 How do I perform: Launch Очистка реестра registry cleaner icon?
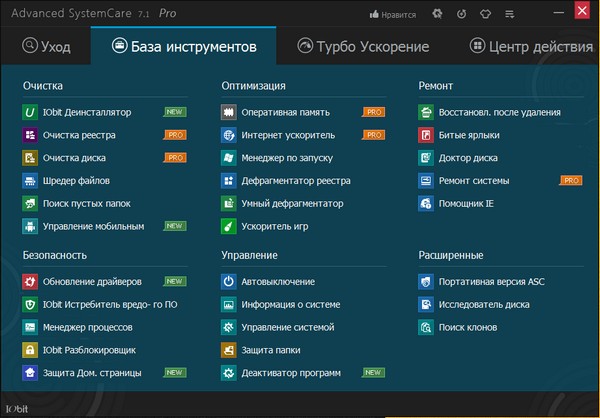(x=29, y=135)
